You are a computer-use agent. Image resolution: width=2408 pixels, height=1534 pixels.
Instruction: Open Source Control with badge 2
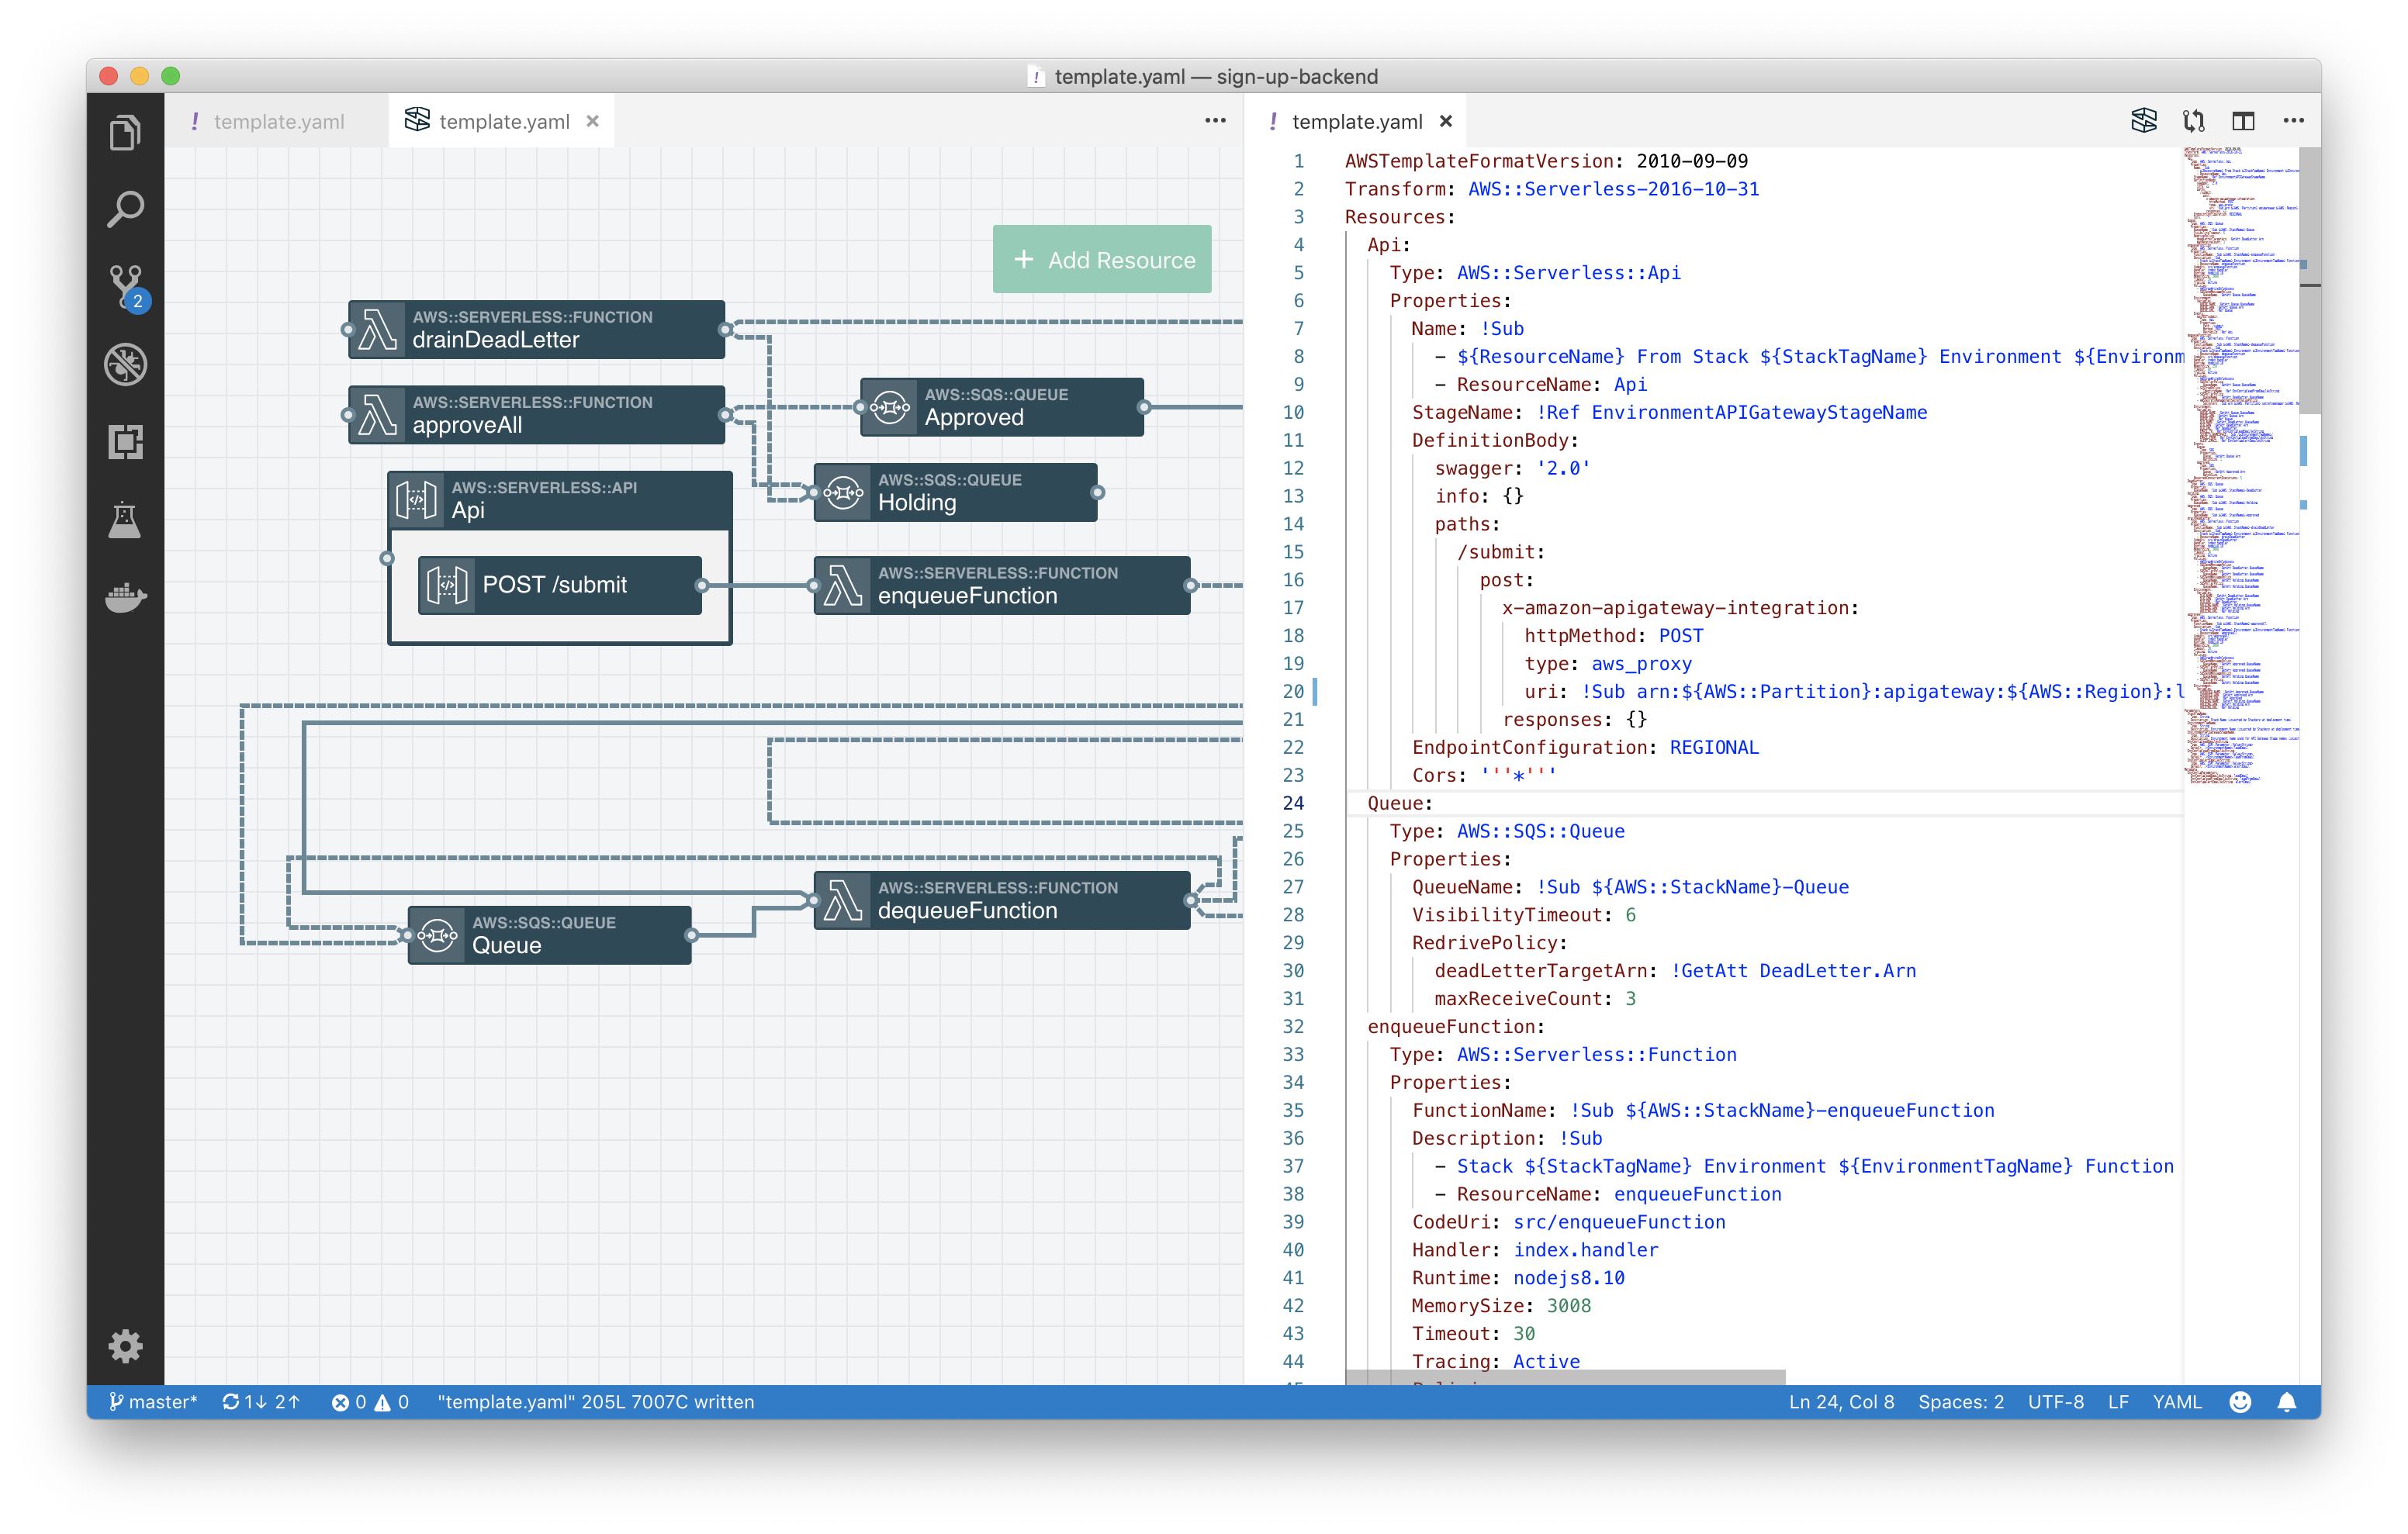click(127, 289)
